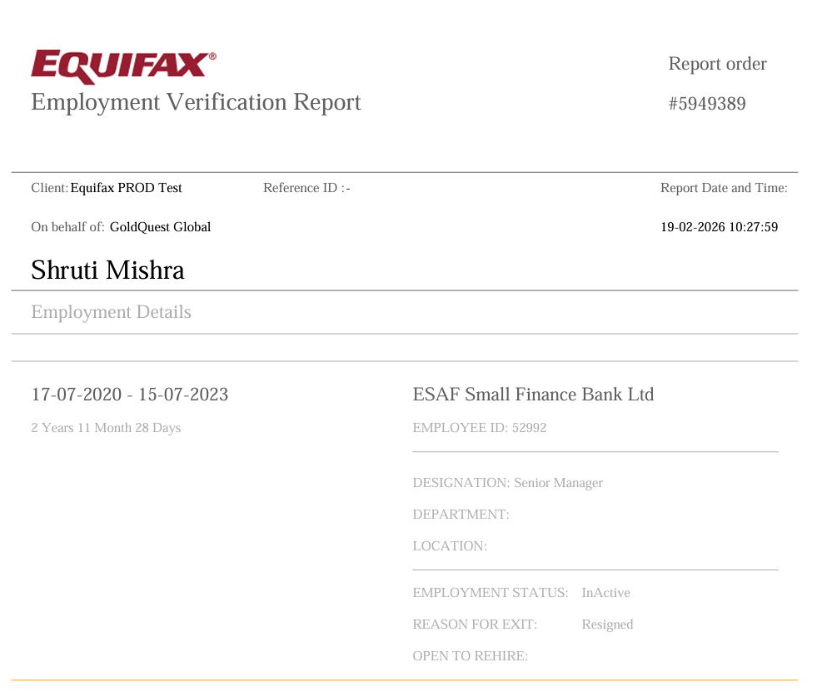Image resolution: width=815 pixels, height=693 pixels.
Task: Click the 'REASON FOR EXIT:' label
Action: click(475, 624)
